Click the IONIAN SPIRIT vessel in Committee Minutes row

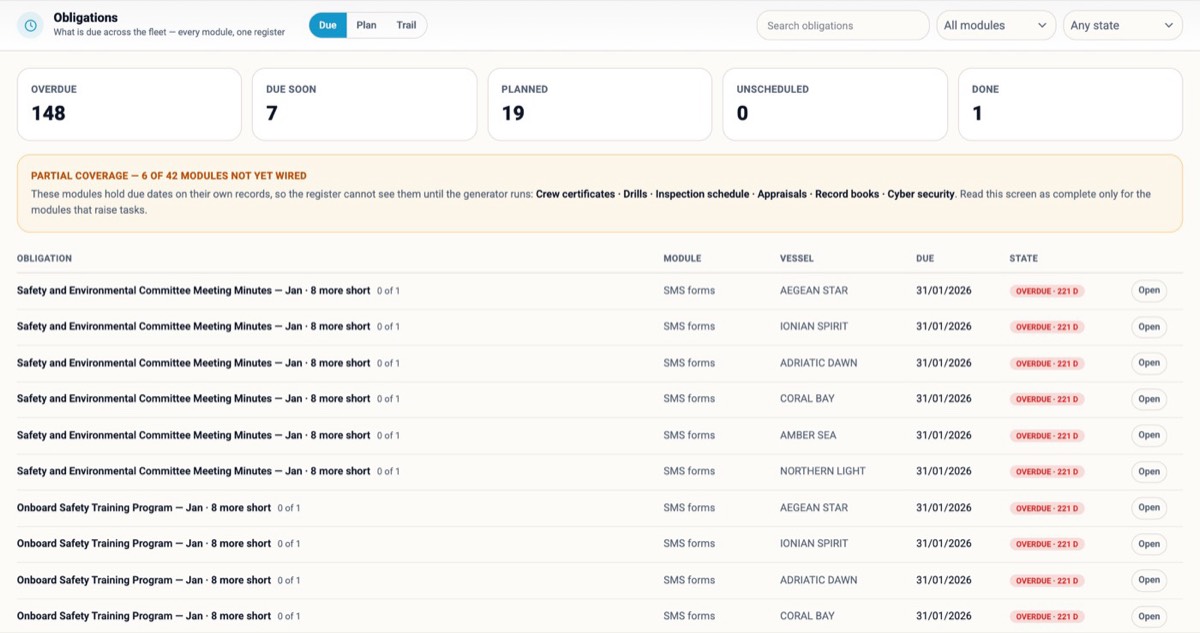pos(816,327)
